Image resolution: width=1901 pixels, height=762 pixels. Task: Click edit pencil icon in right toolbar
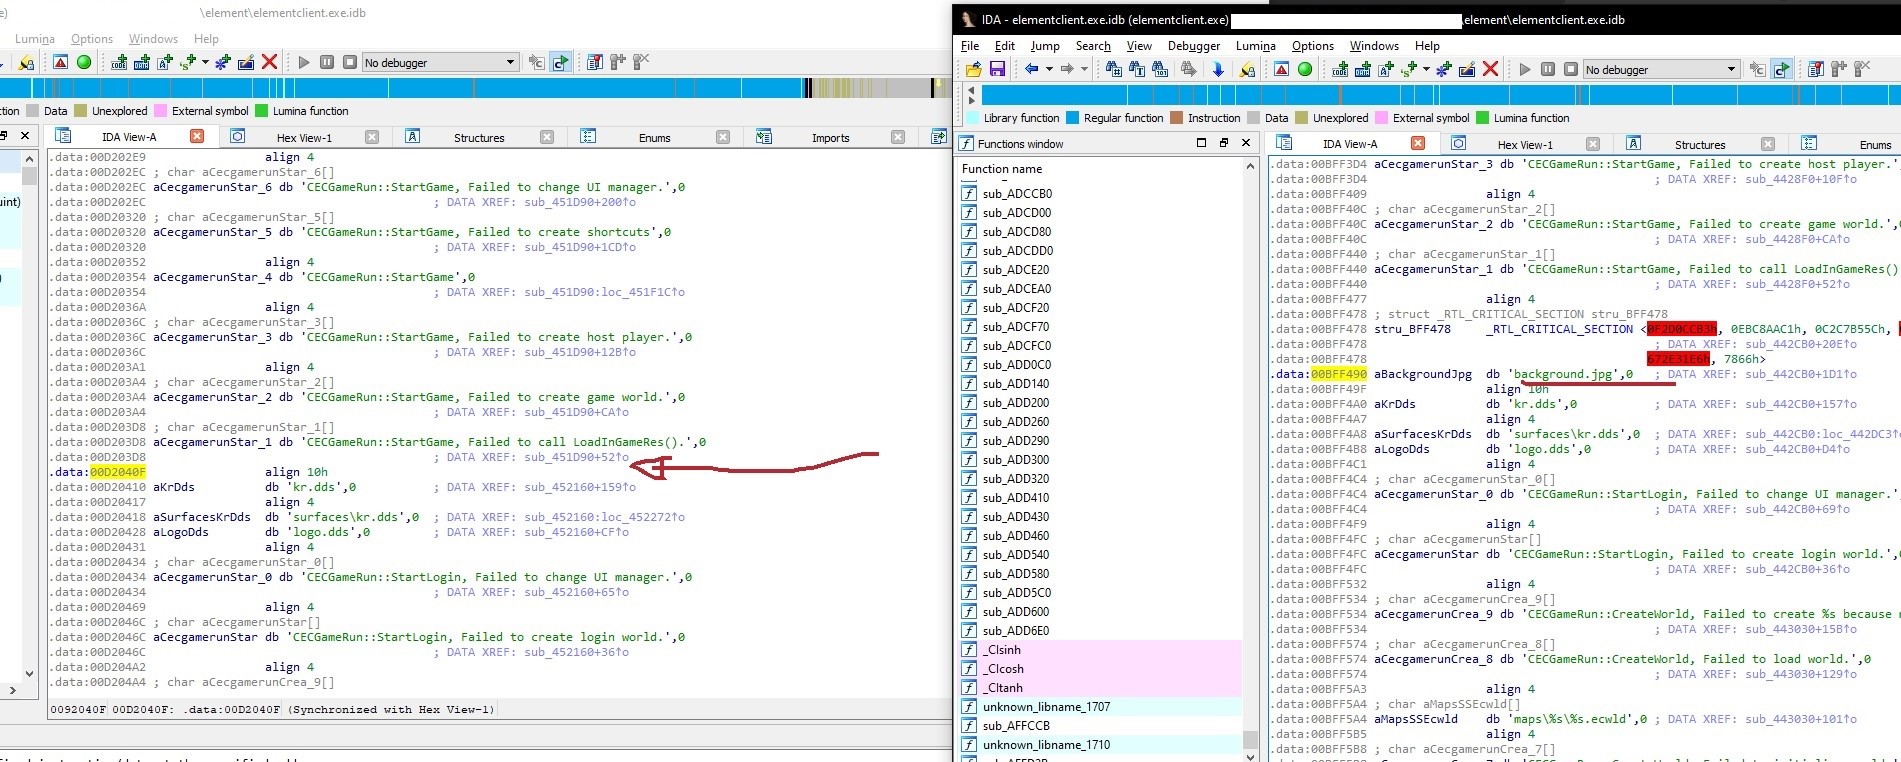coord(1467,69)
